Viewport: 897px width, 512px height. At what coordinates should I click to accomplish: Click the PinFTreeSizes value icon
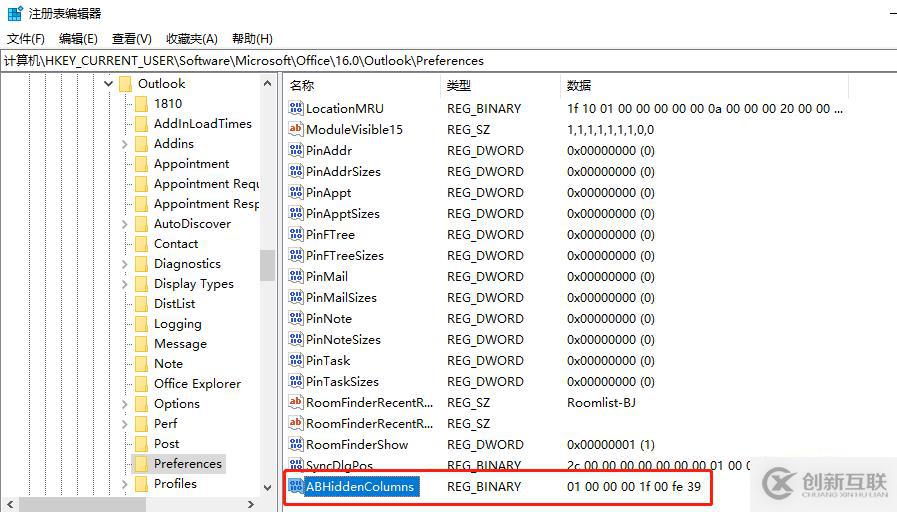click(296, 255)
